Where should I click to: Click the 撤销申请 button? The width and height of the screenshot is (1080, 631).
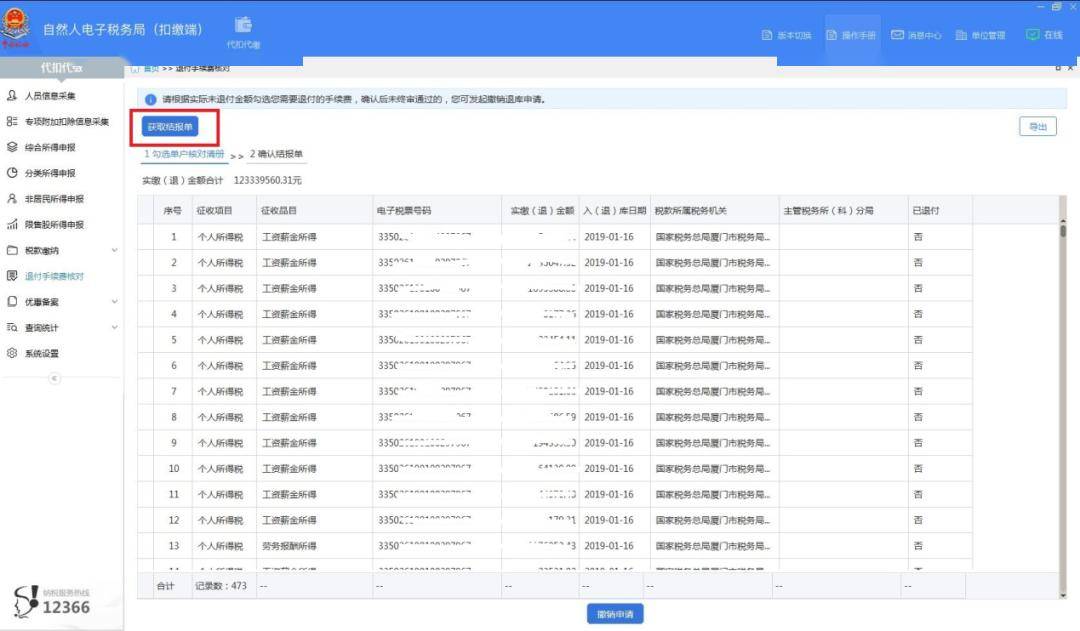(x=615, y=614)
